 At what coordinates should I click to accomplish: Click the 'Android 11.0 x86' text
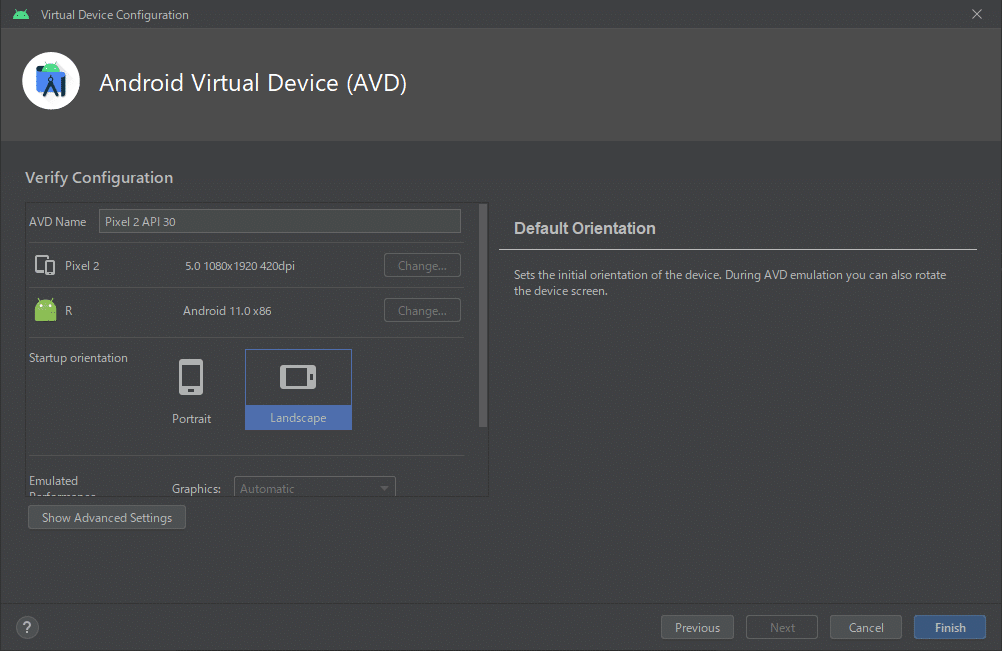(x=227, y=310)
